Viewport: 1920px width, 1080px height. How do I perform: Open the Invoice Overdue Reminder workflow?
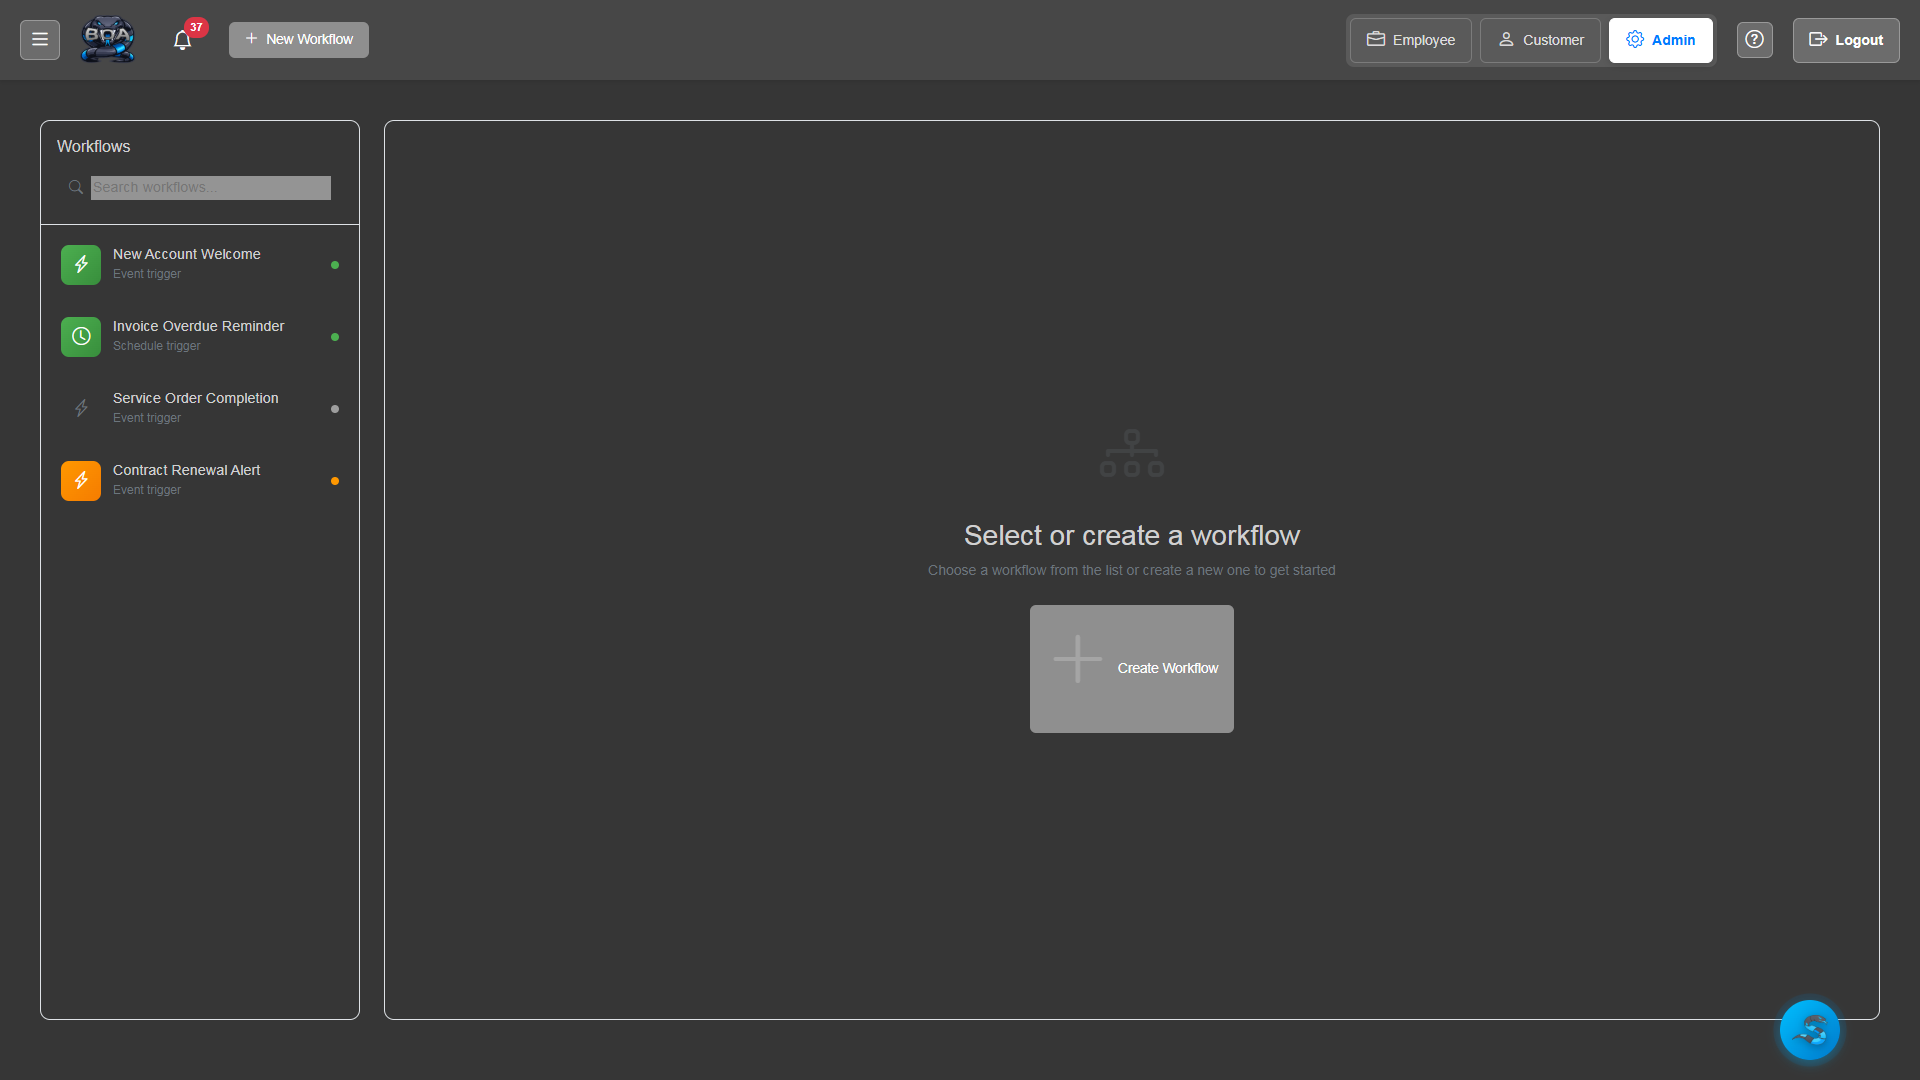[198, 335]
